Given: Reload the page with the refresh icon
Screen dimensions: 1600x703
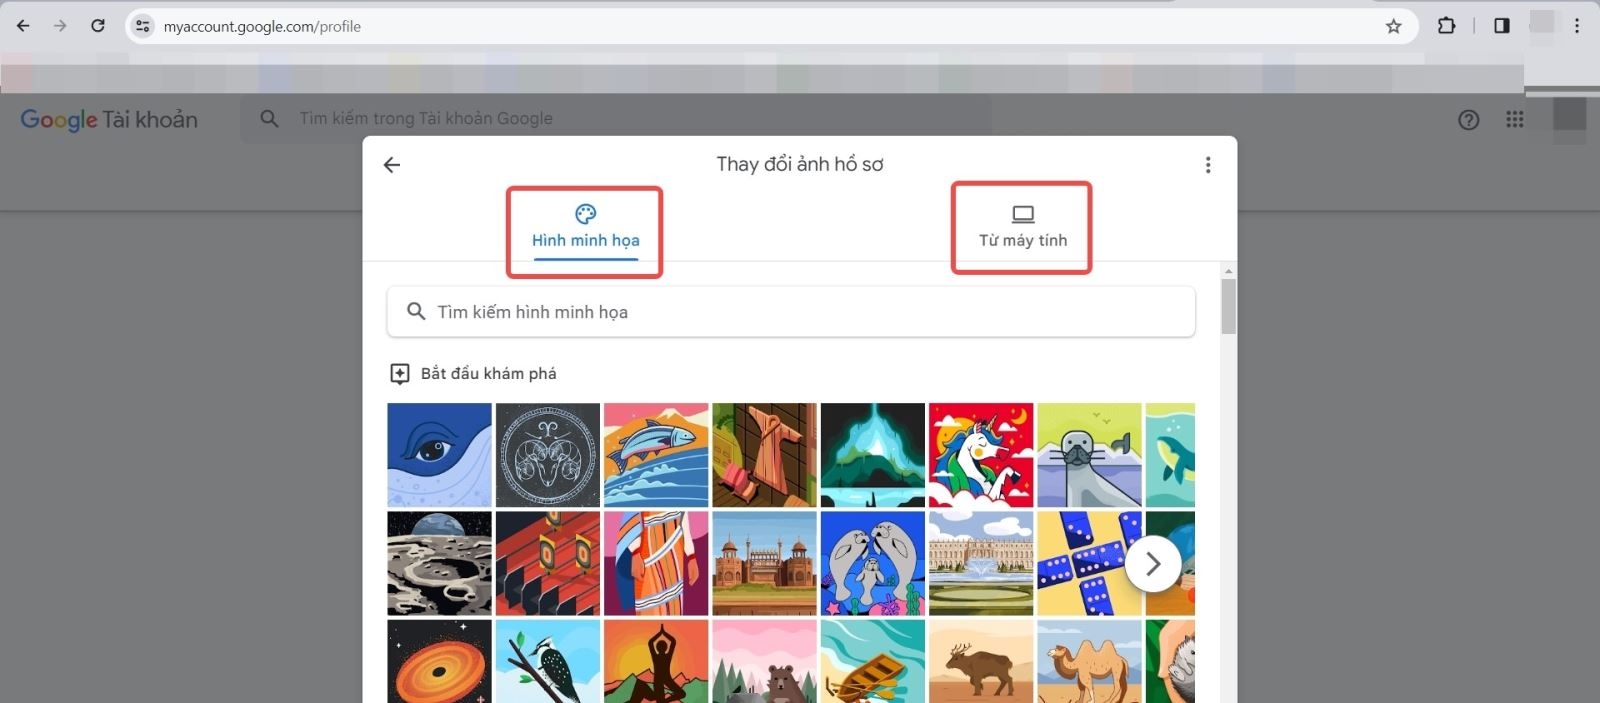Looking at the screenshot, I should (98, 26).
